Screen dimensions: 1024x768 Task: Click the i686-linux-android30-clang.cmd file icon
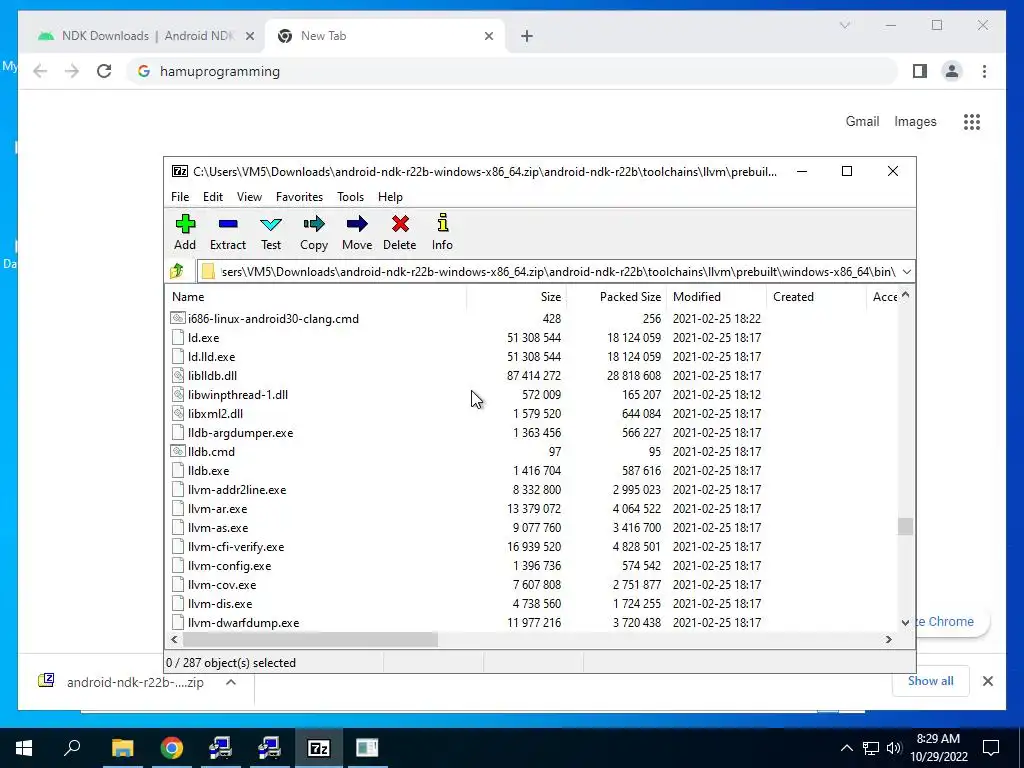click(x=177, y=319)
